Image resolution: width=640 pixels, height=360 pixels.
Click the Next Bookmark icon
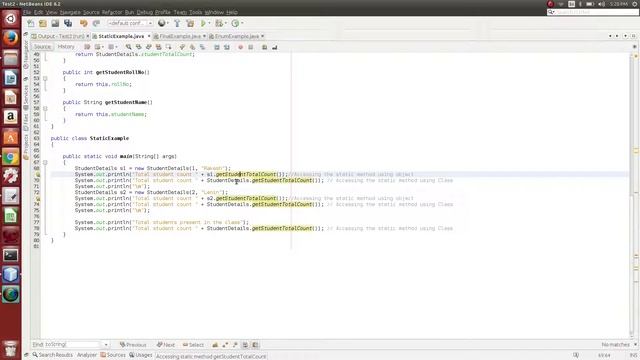pyautogui.click(x=192, y=47)
